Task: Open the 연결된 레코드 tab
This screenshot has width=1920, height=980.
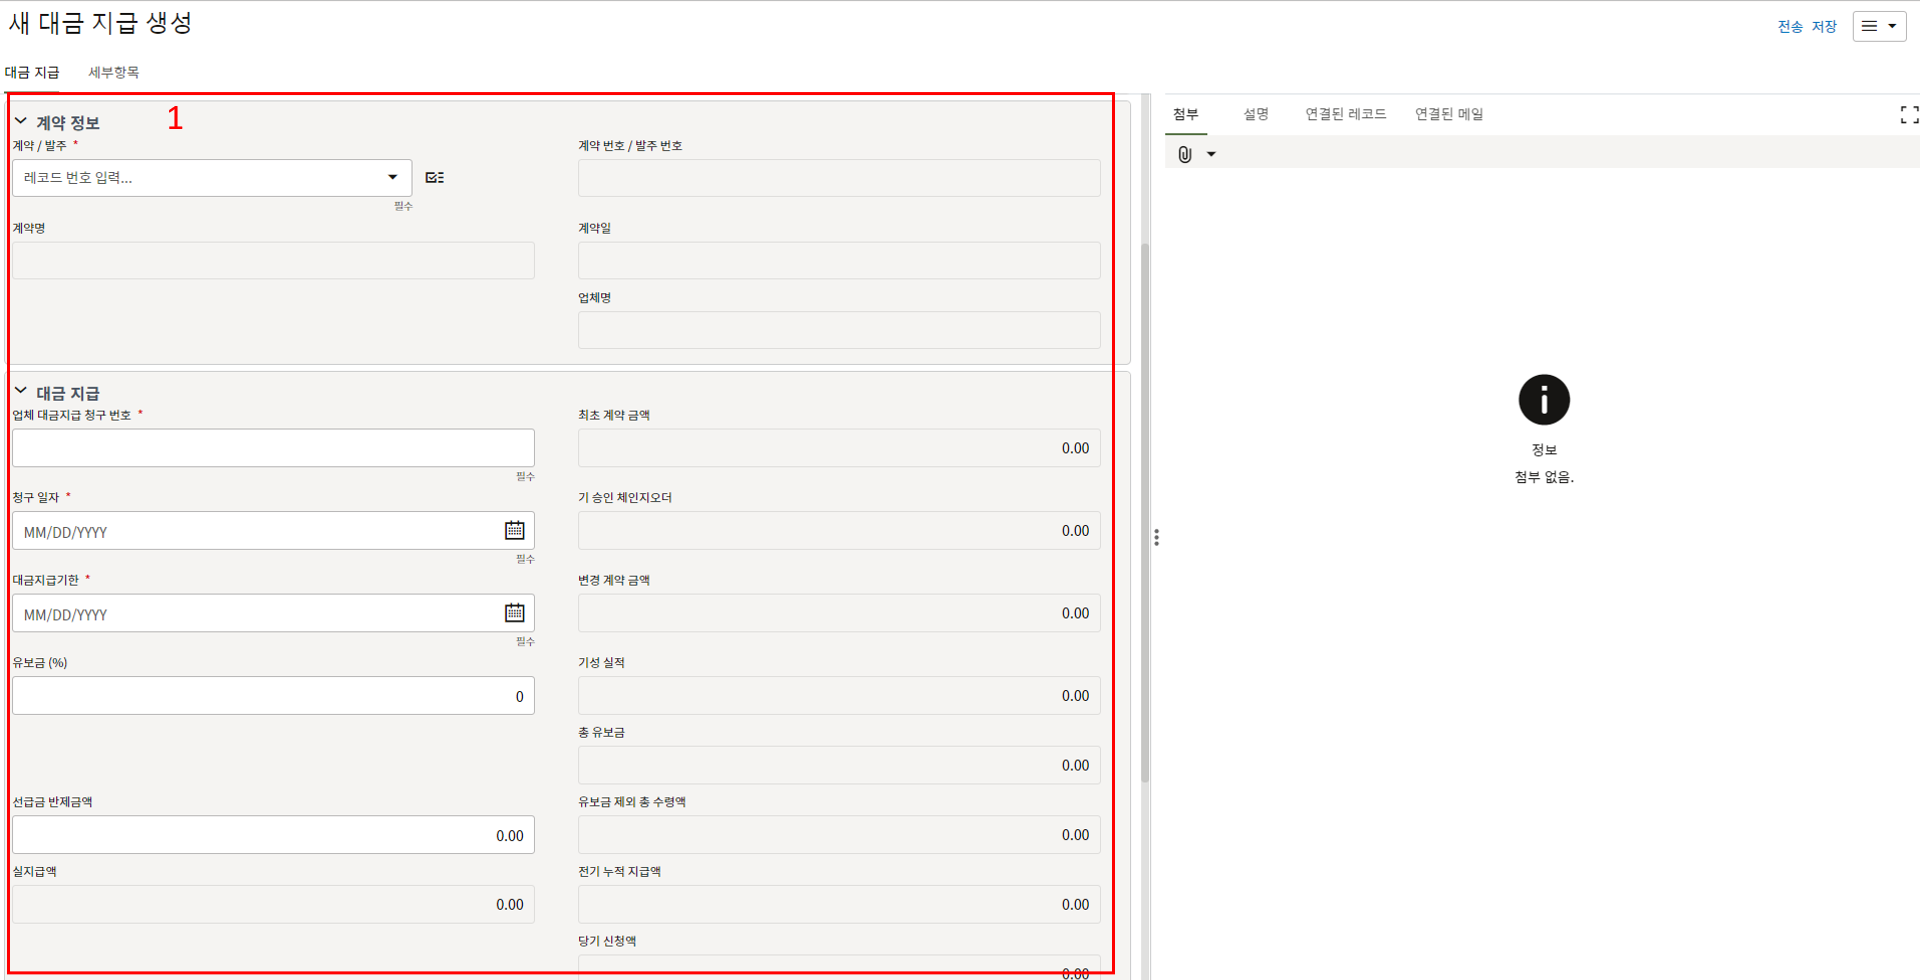Action: coord(1345,114)
